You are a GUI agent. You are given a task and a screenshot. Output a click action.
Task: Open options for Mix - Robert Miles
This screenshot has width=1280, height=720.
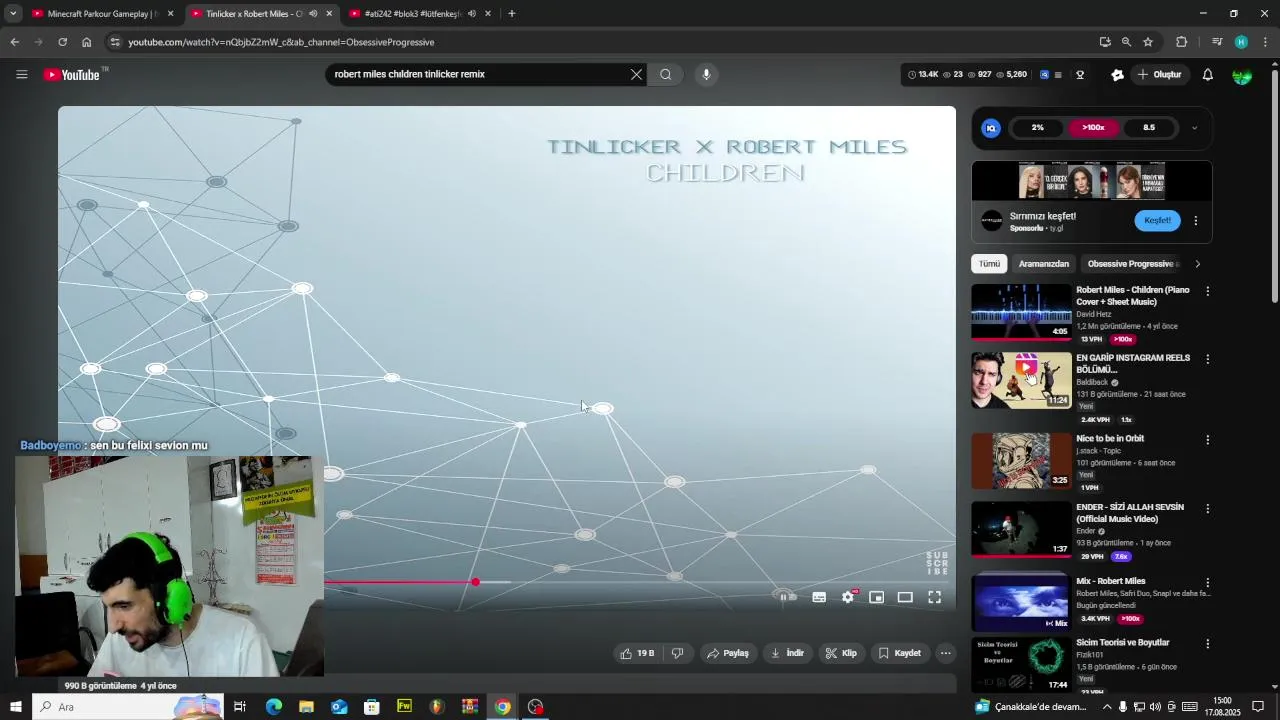(1207, 582)
